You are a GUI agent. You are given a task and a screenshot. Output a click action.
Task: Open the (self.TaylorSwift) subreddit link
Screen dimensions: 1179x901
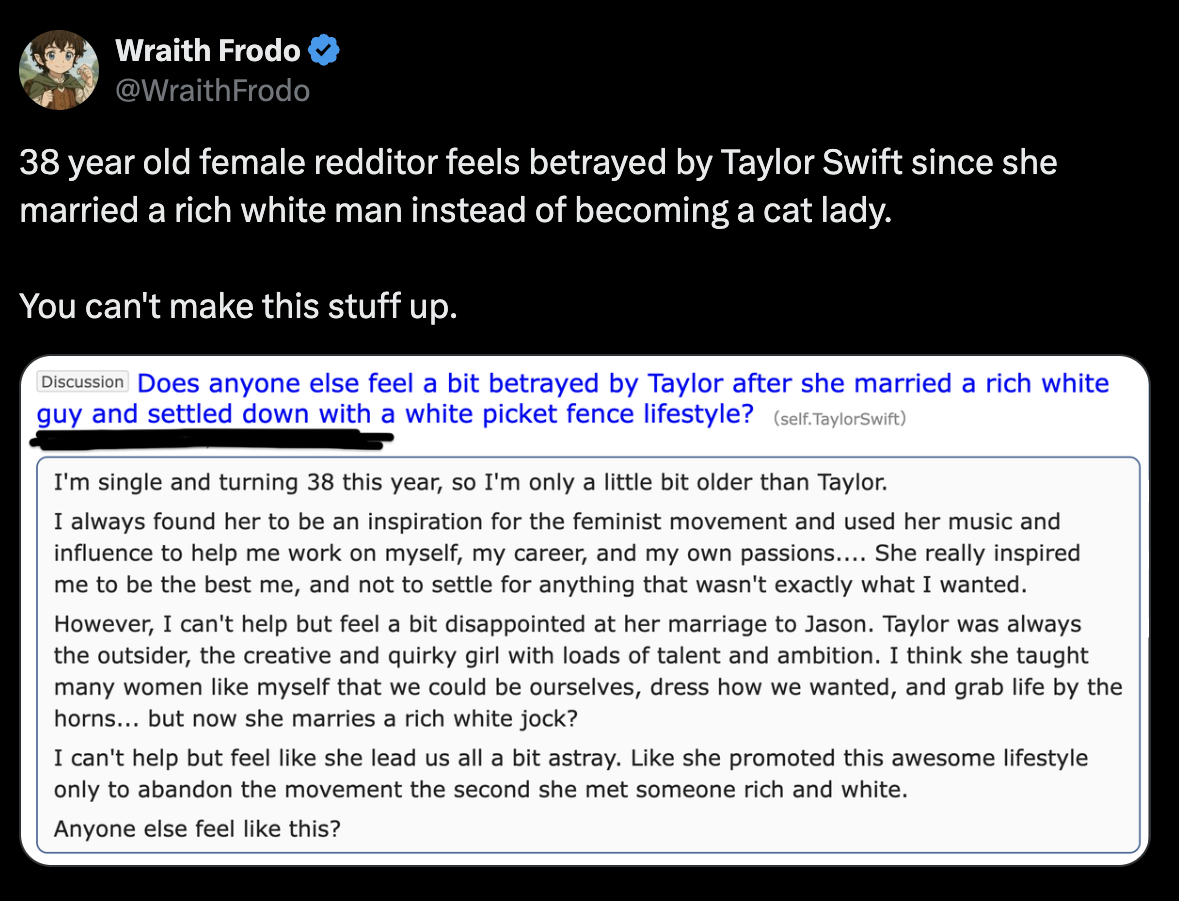[839, 419]
